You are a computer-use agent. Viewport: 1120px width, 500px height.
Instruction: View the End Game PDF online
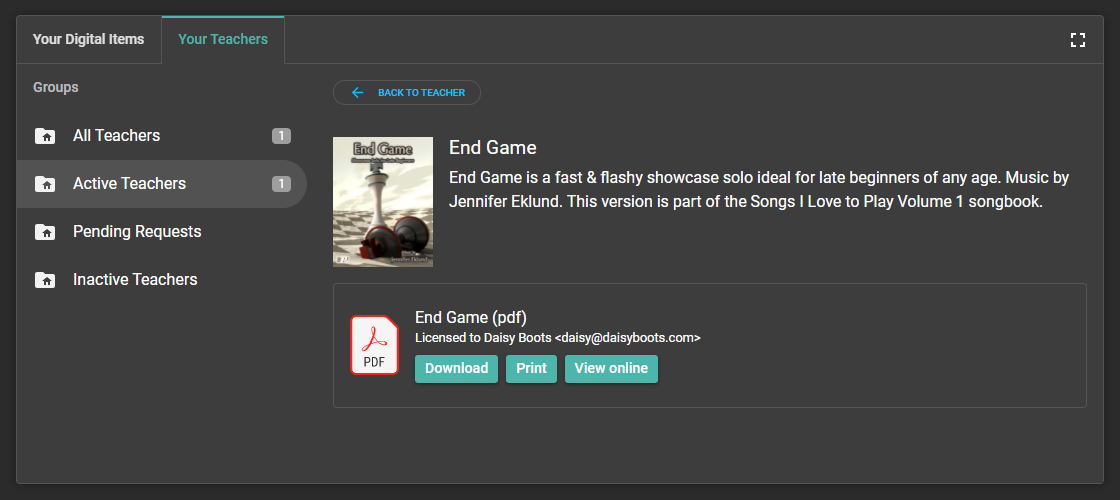click(611, 369)
